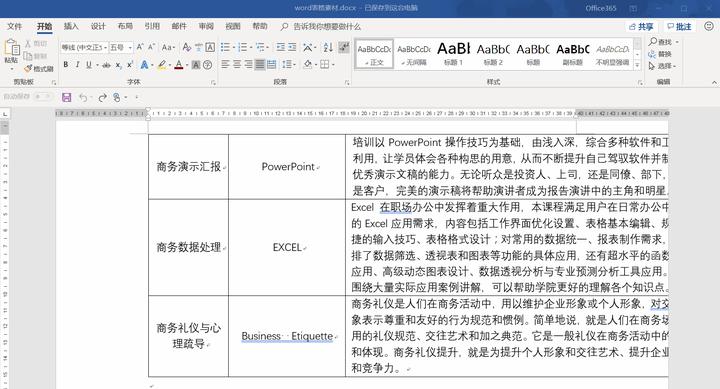Screen dimensions: 720x389
Task: Click the enclosed character circle icon
Action: [208, 65]
